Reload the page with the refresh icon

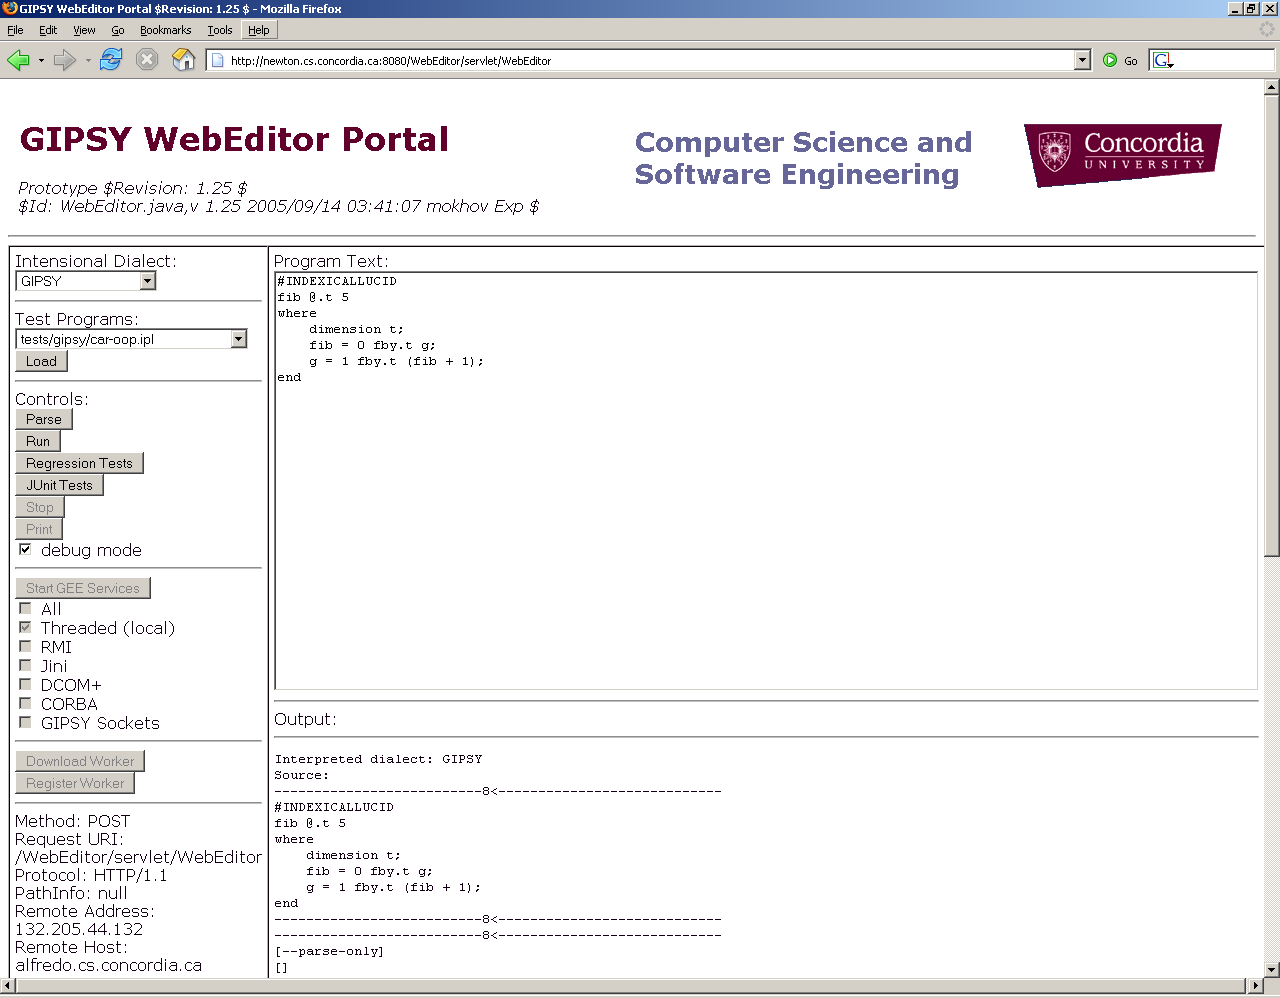click(x=111, y=60)
